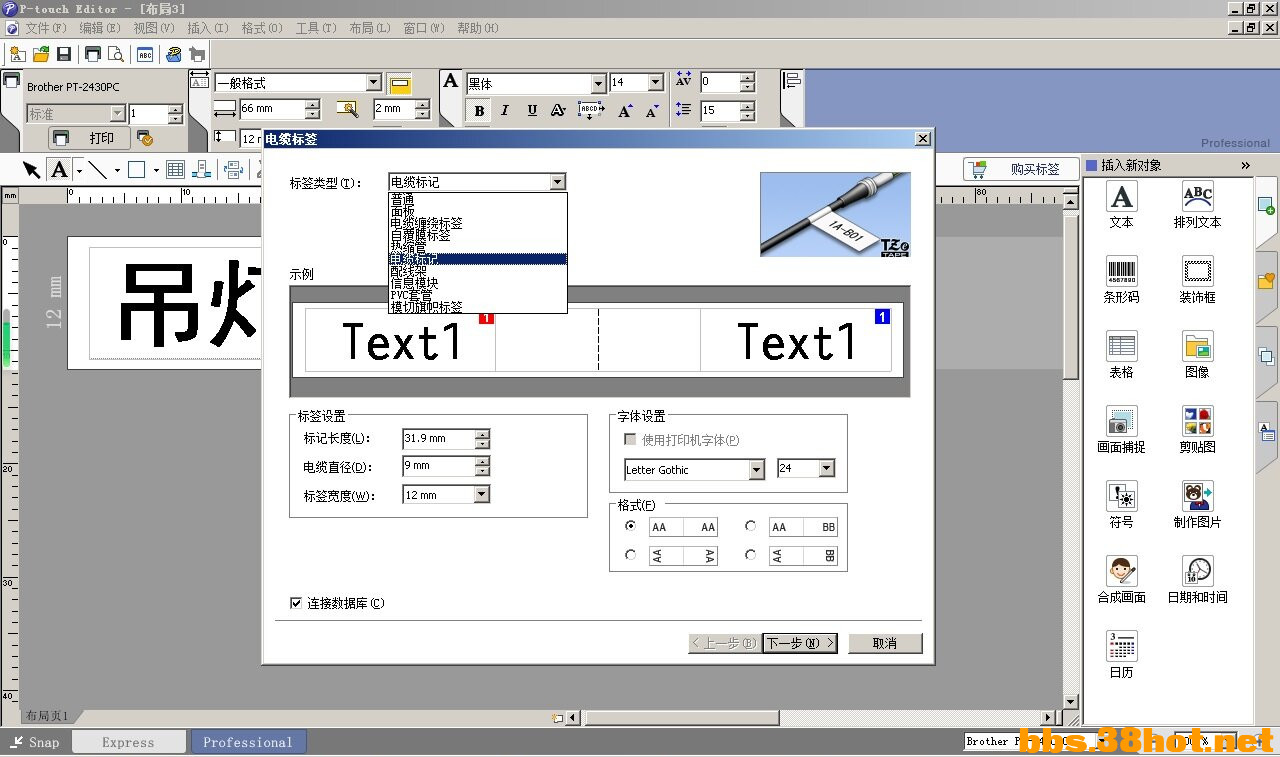Click the 取消 cancel button

pyautogui.click(x=885, y=643)
